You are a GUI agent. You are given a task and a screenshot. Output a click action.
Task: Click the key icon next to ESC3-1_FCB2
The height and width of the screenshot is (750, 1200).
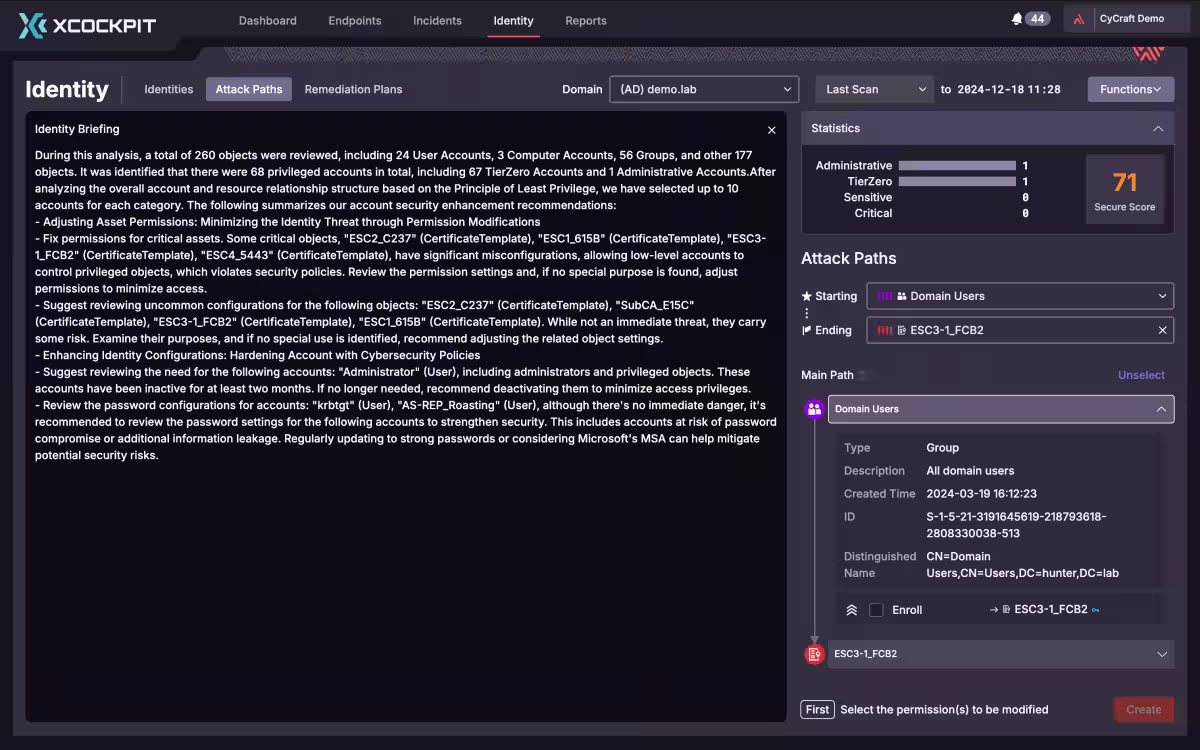(x=1096, y=610)
